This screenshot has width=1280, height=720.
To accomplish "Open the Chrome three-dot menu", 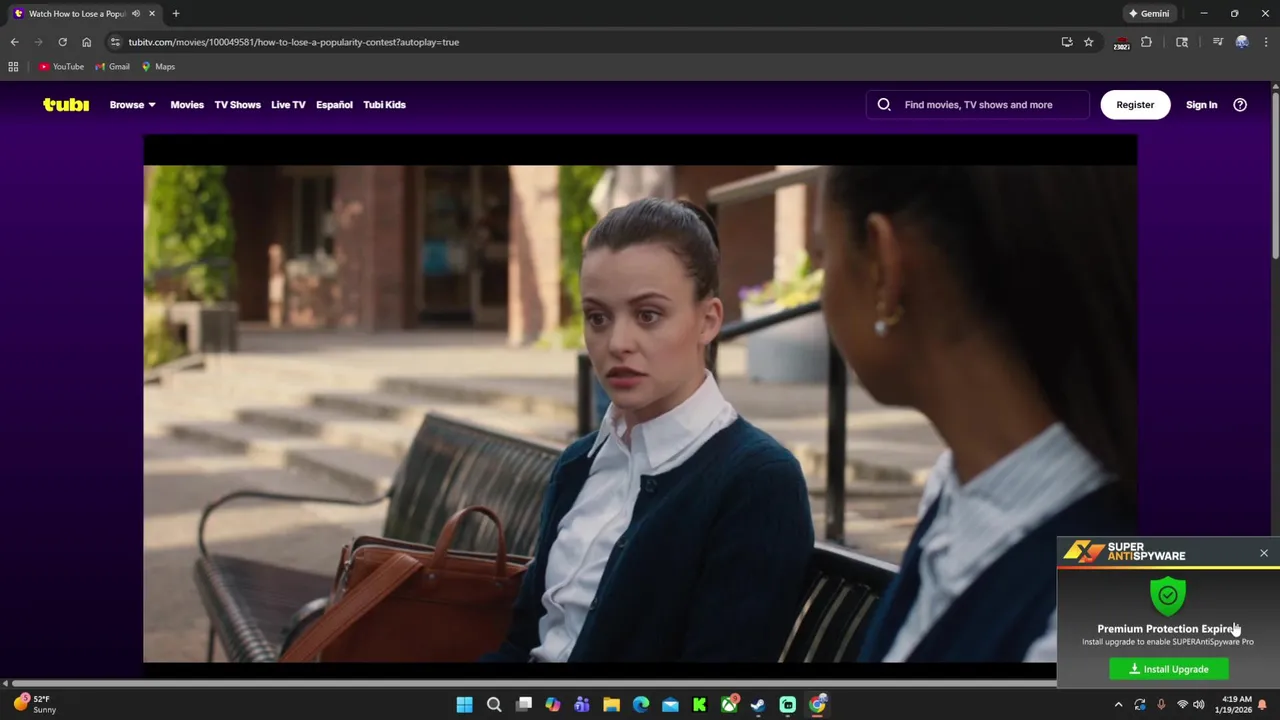I will 1265,42.
